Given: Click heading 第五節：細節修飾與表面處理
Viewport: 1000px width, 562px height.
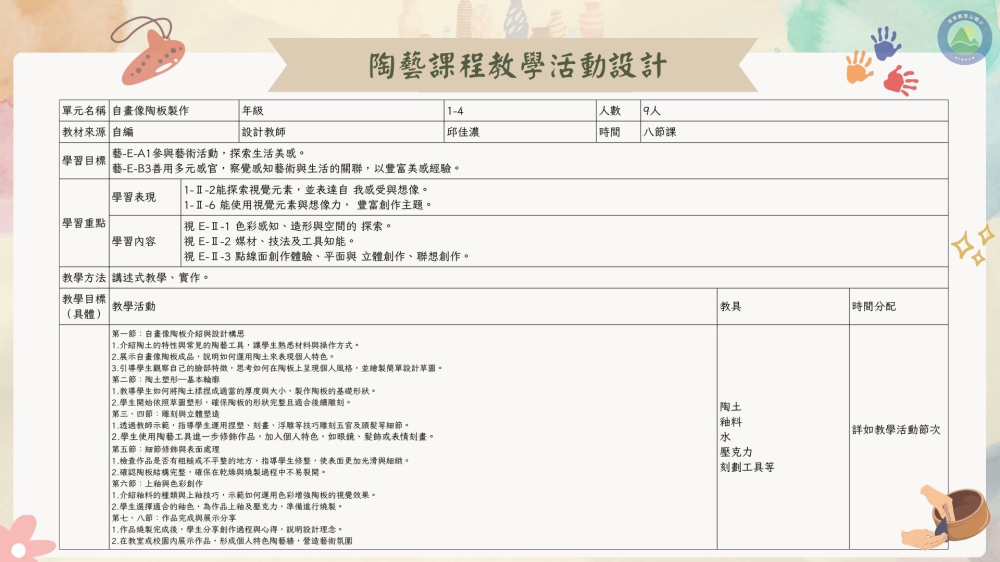Looking at the screenshot, I should pos(166,449).
